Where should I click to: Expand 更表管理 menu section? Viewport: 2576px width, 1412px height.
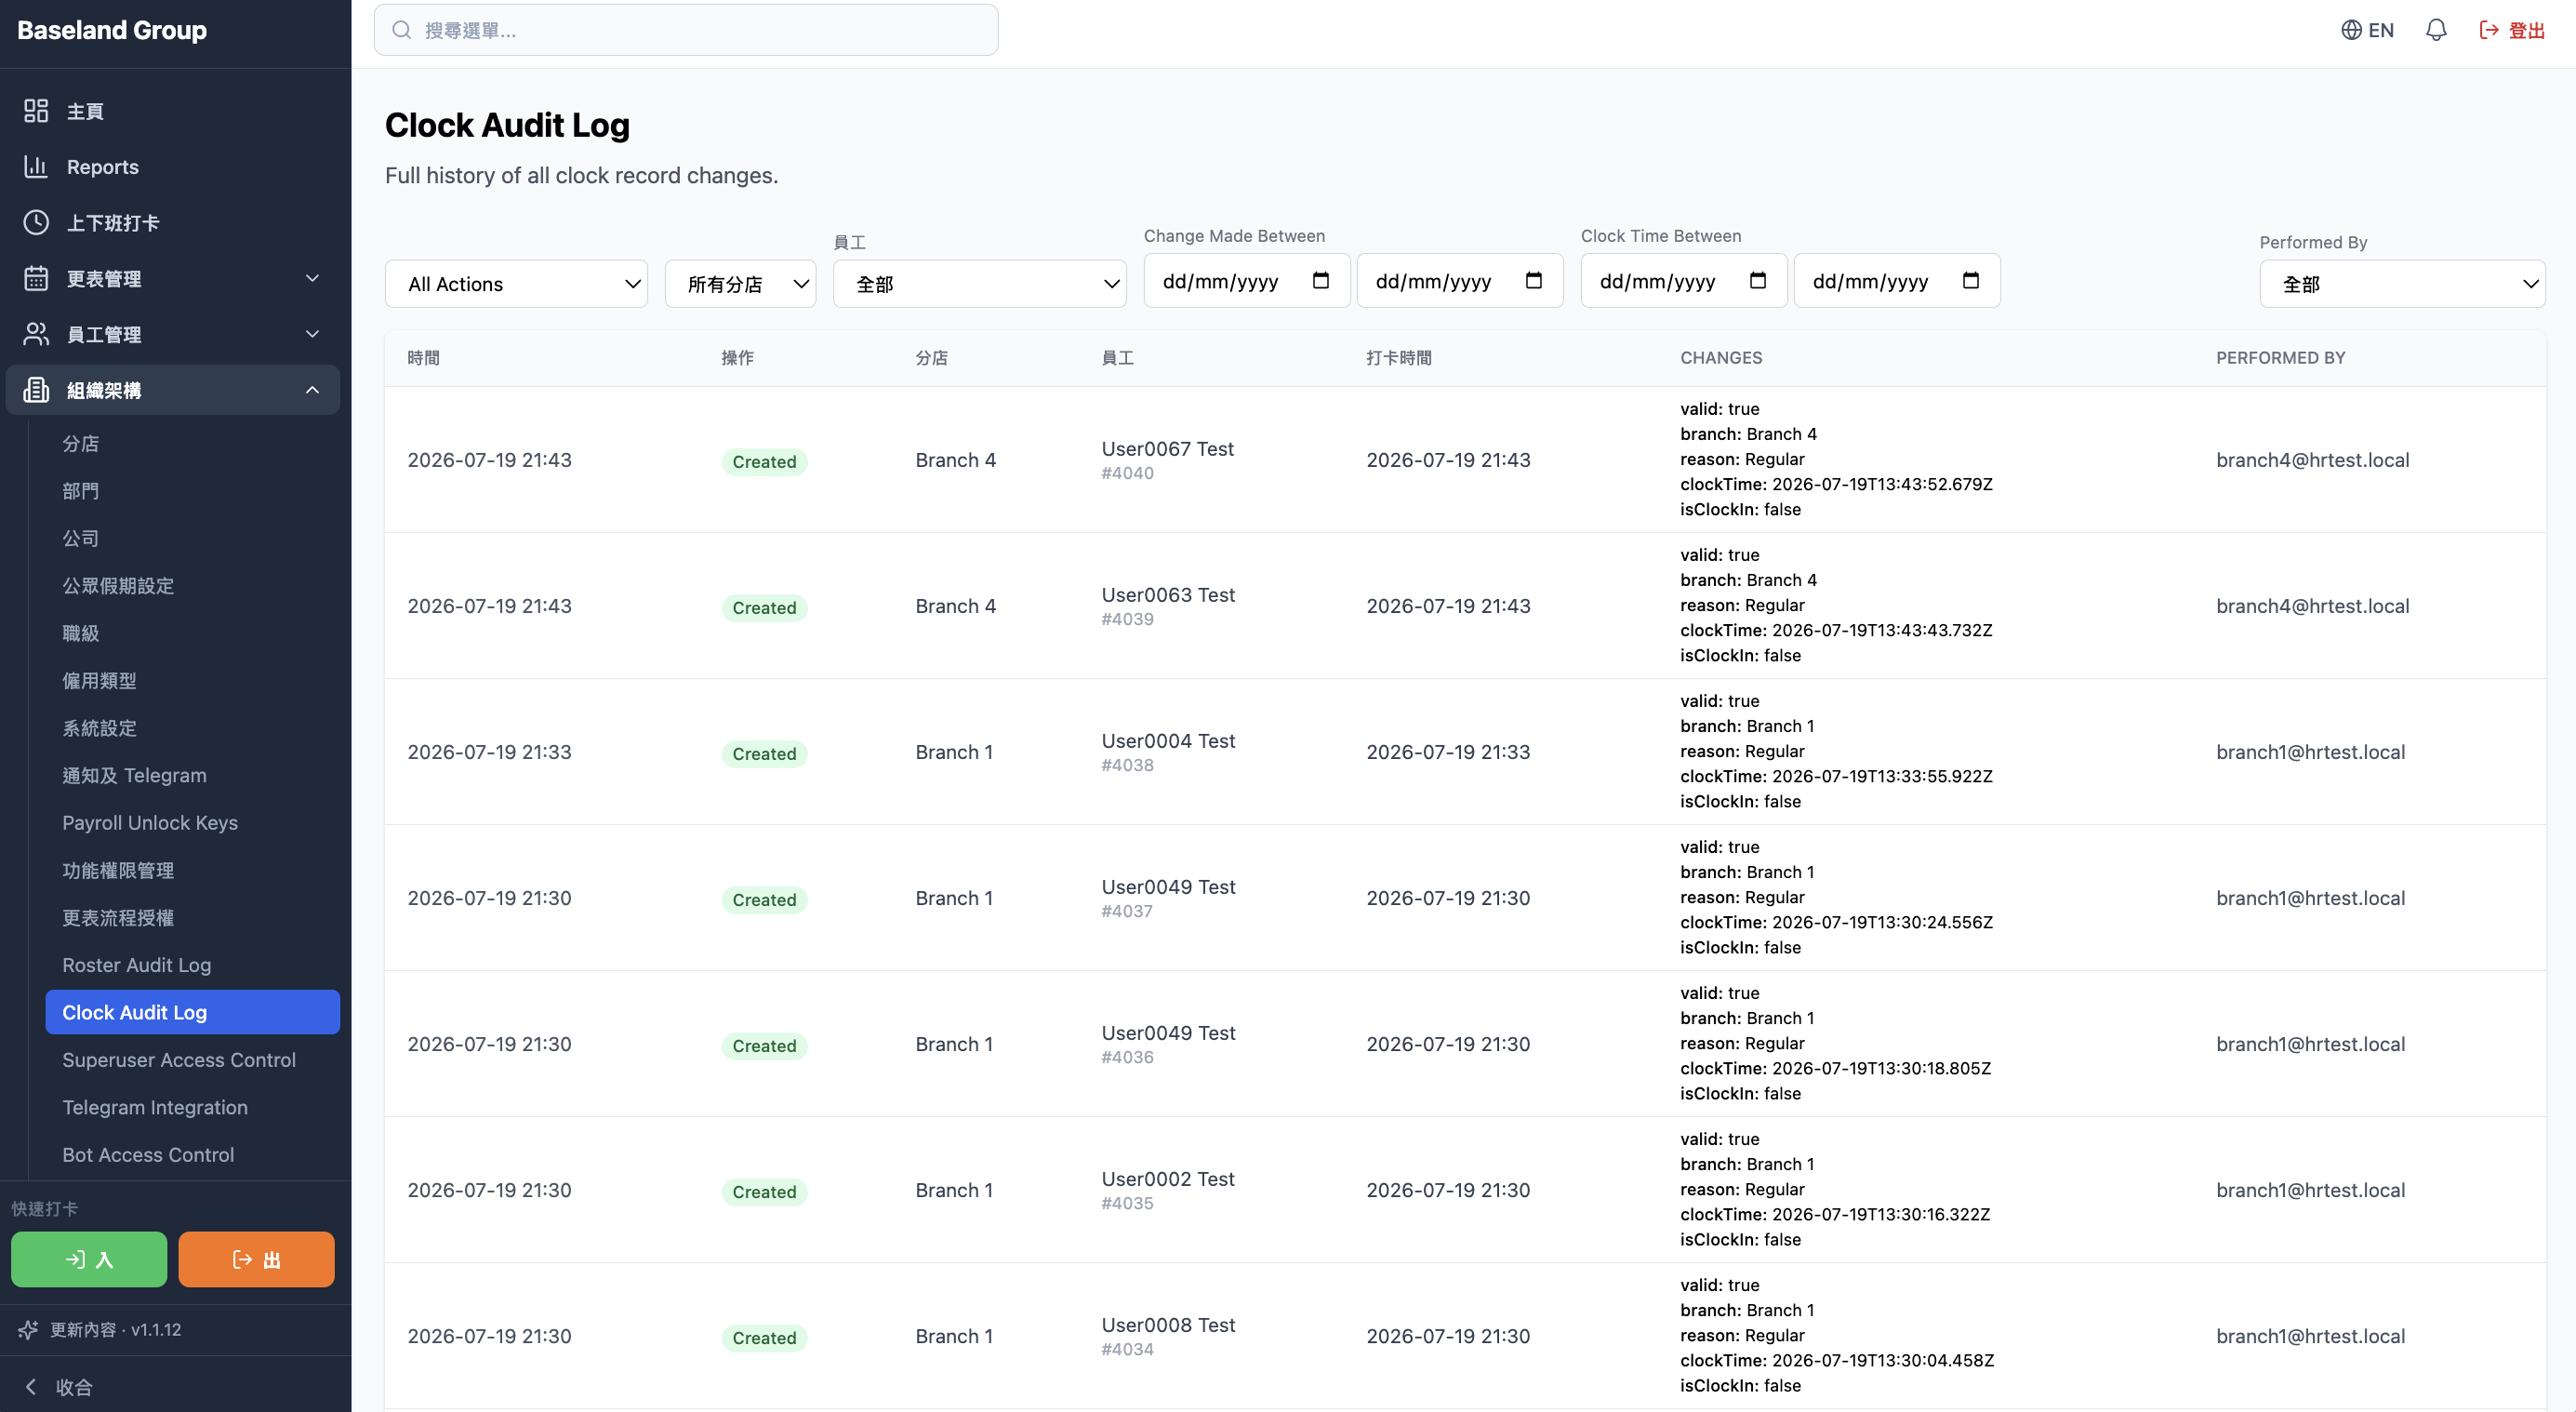click(x=173, y=278)
